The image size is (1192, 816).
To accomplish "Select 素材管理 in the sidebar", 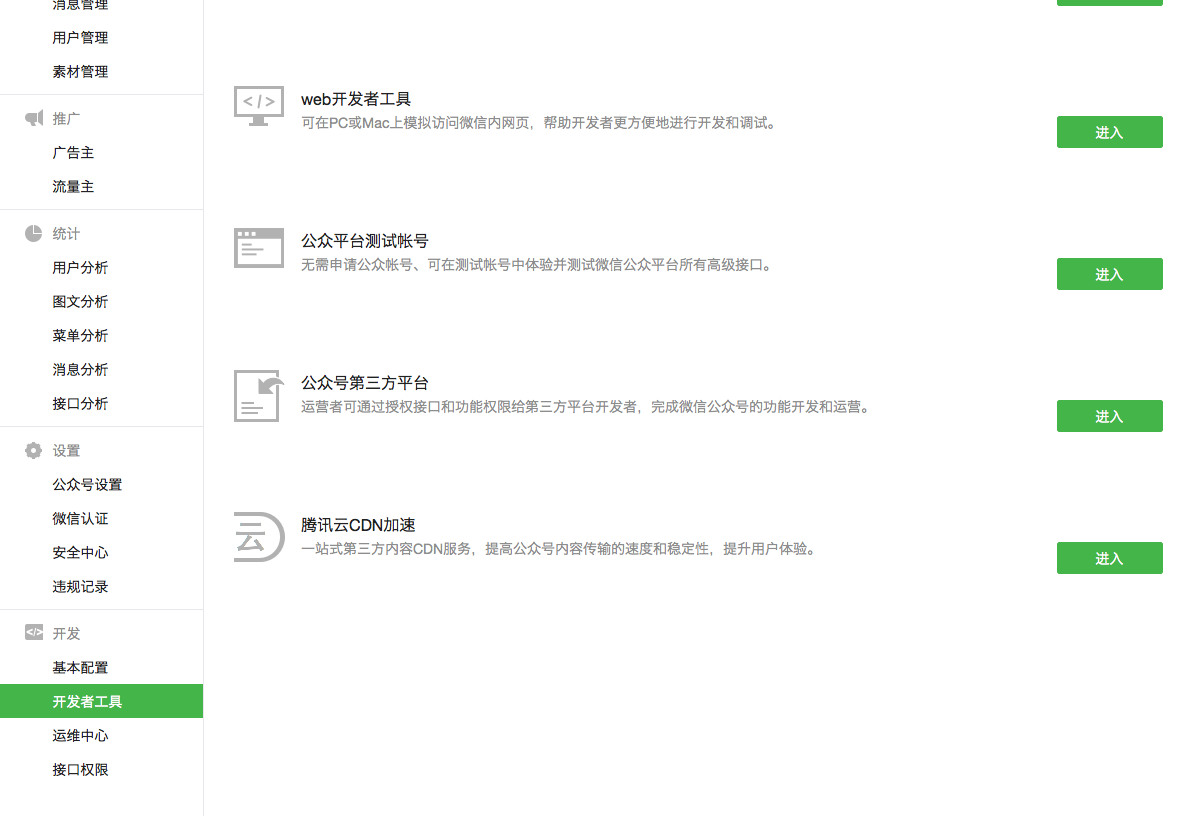I will (x=80, y=72).
